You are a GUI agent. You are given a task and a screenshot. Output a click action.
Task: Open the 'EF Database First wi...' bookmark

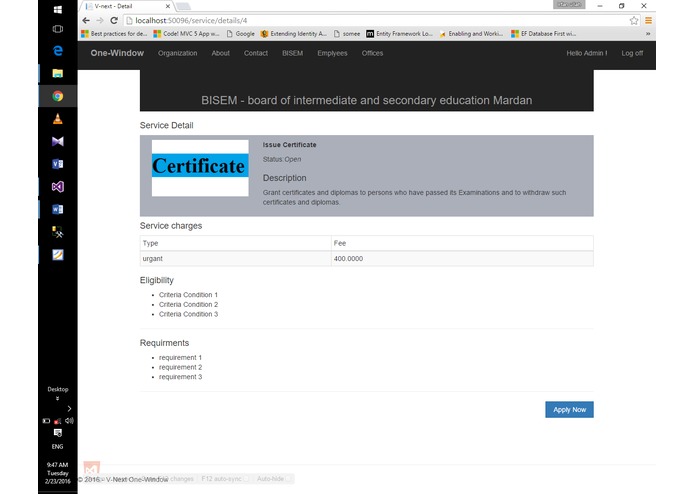click(x=544, y=34)
